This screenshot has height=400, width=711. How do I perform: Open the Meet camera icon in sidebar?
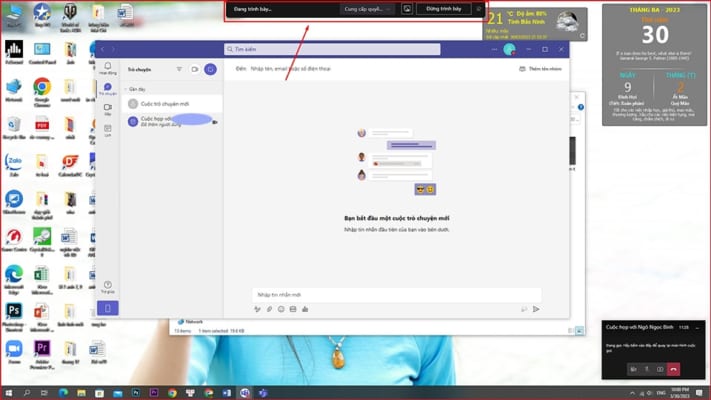[108, 109]
